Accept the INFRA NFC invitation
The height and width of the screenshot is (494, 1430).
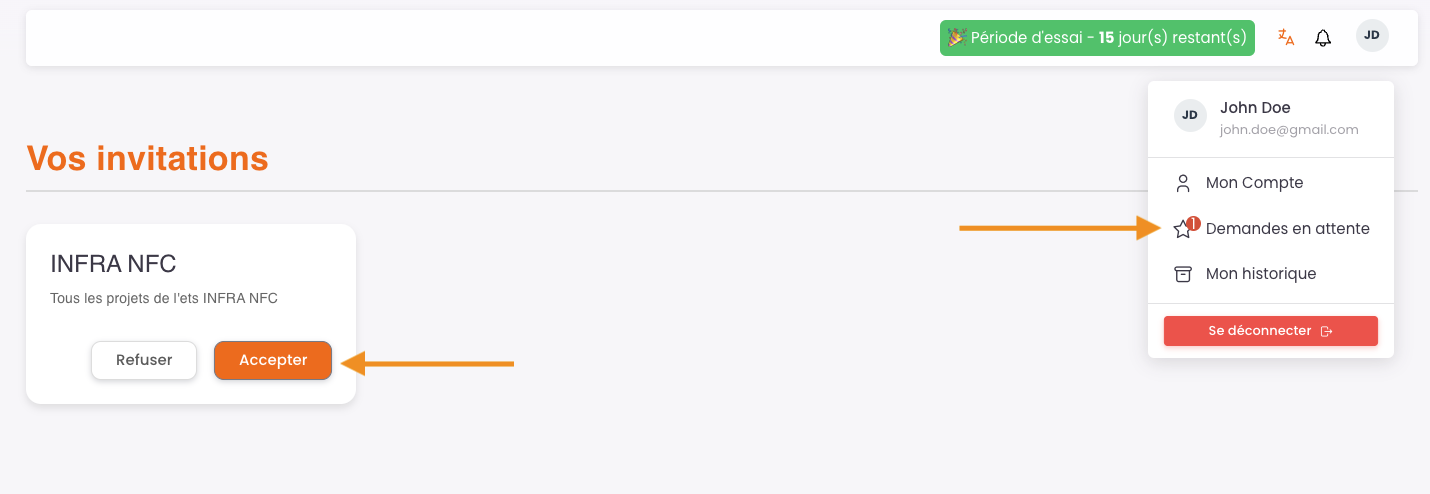(273, 360)
